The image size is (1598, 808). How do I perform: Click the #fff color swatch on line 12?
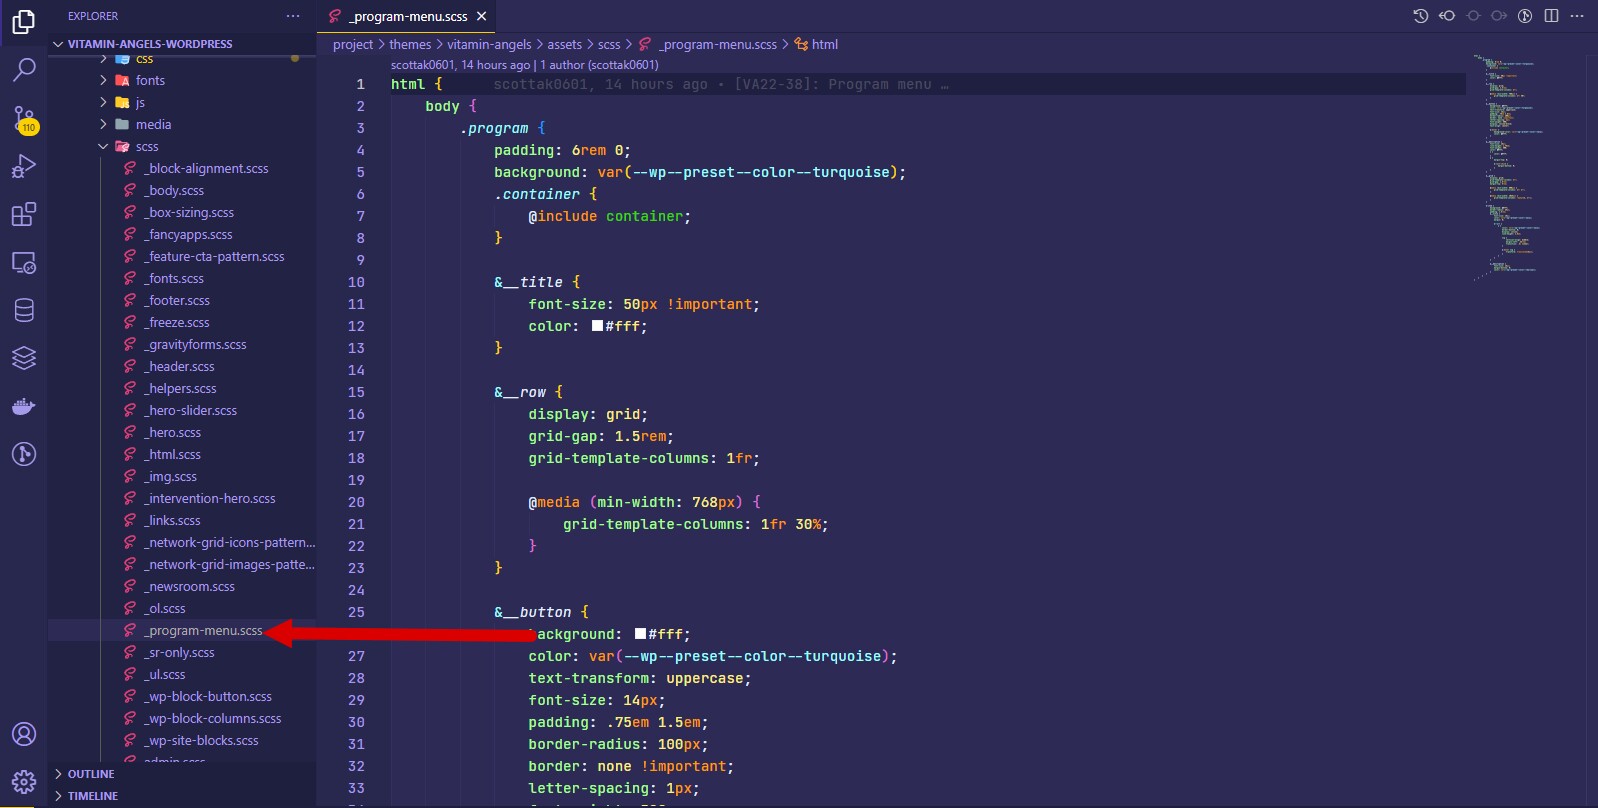tap(598, 326)
